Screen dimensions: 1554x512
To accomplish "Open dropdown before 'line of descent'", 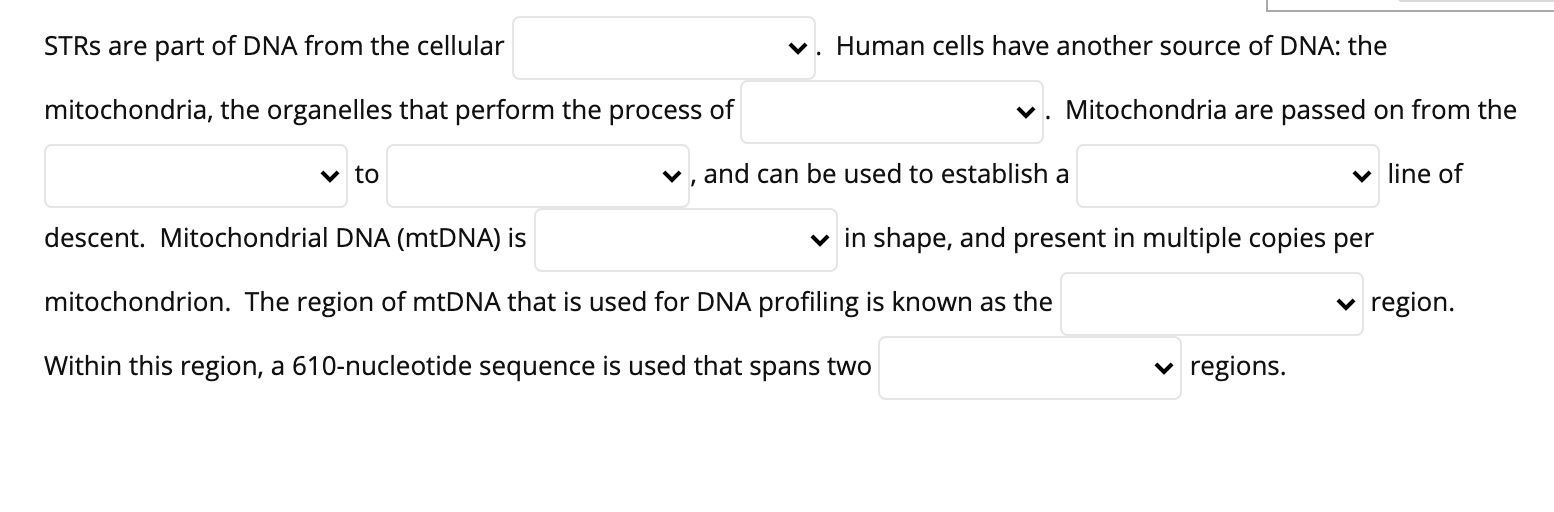I will pyautogui.click(x=1228, y=175).
